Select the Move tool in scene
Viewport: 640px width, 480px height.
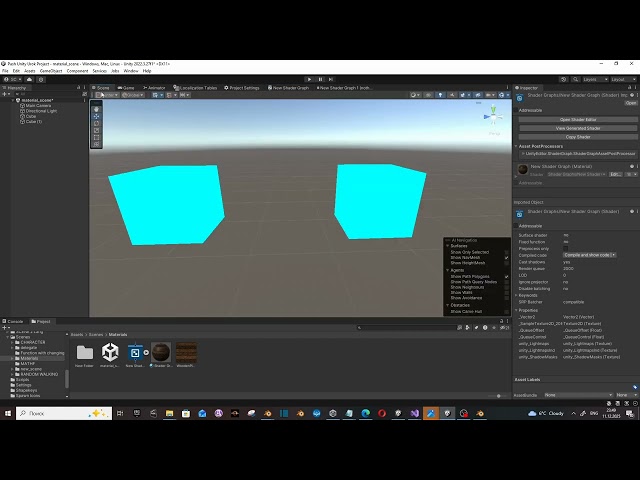click(x=96, y=116)
